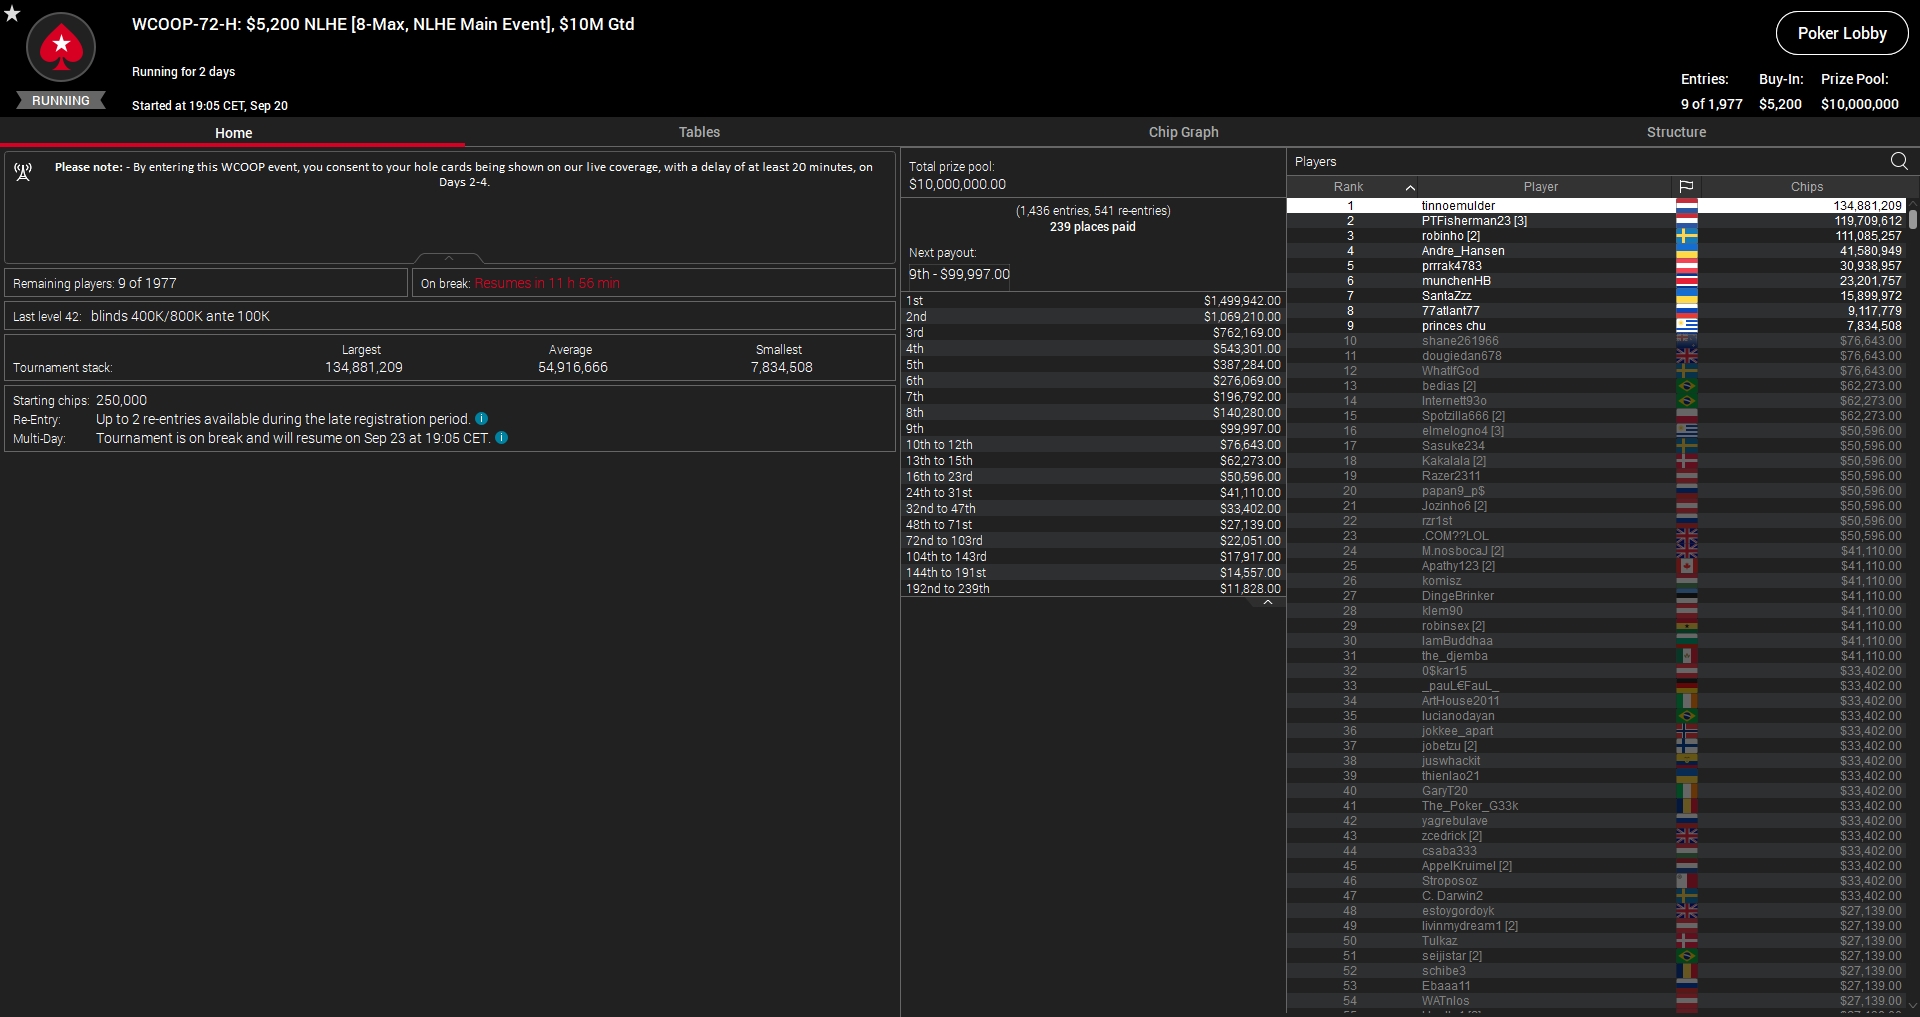1920x1017 pixels.
Task: Click Largest stack value 134,881,209
Action: [363, 368]
